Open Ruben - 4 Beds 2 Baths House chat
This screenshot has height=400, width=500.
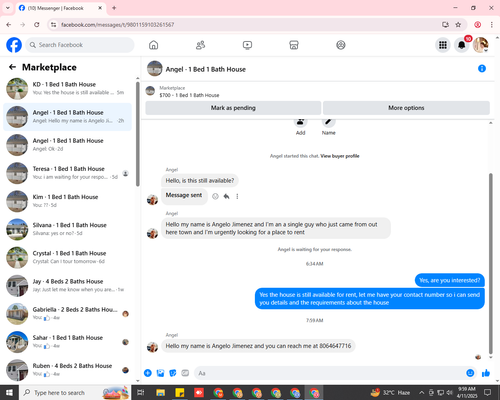click(67, 370)
